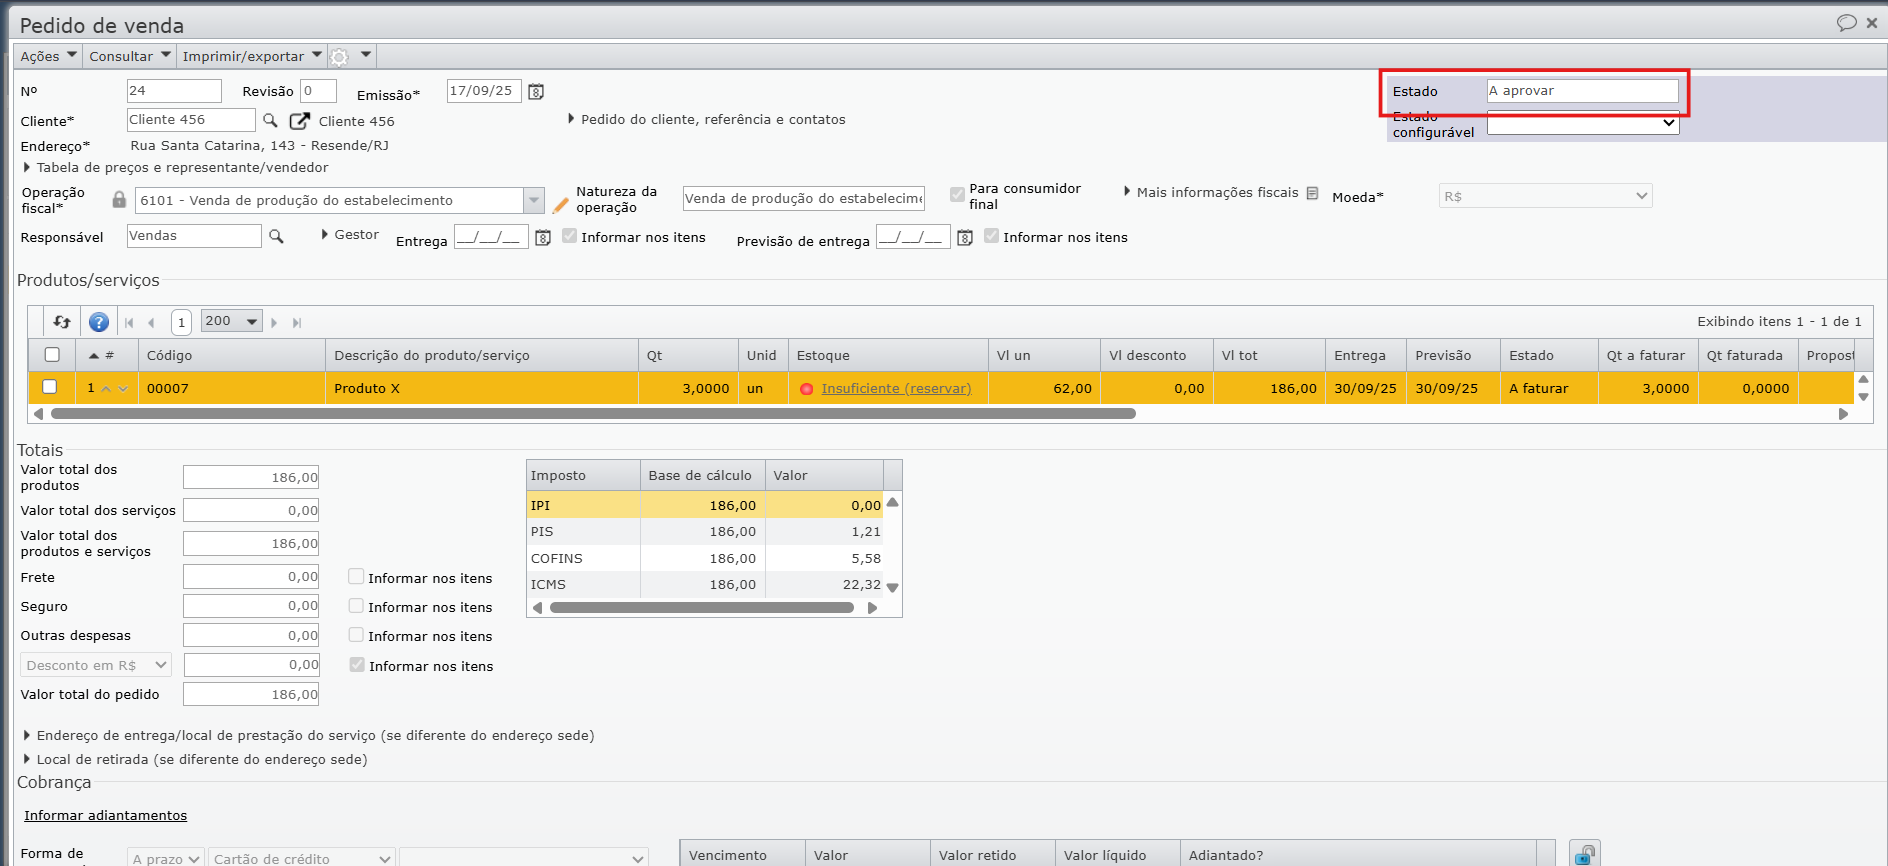Open the comments speech bubble icon
Image resolution: width=1888 pixels, height=866 pixels.
point(1846,23)
